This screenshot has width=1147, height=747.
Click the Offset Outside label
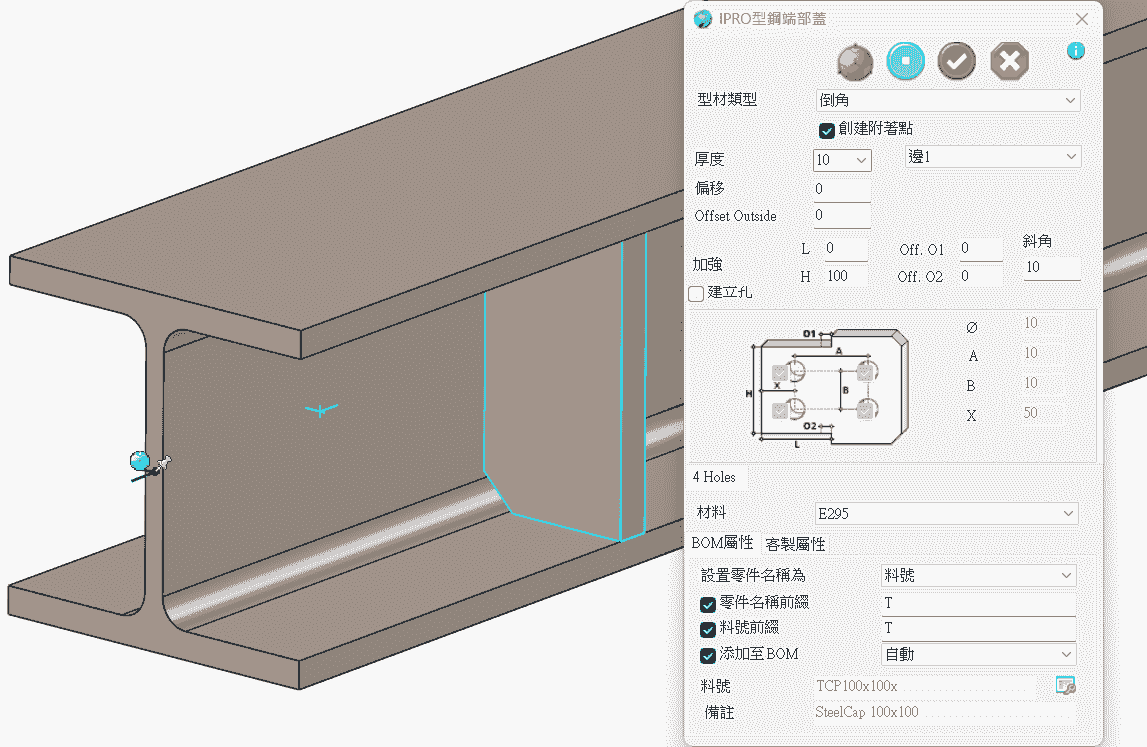[735, 216]
